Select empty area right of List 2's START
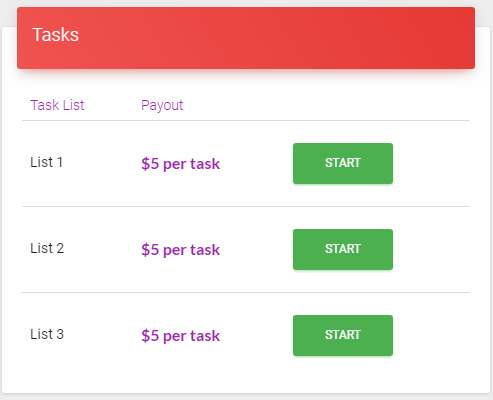The height and width of the screenshot is (400, 493). 431,249
